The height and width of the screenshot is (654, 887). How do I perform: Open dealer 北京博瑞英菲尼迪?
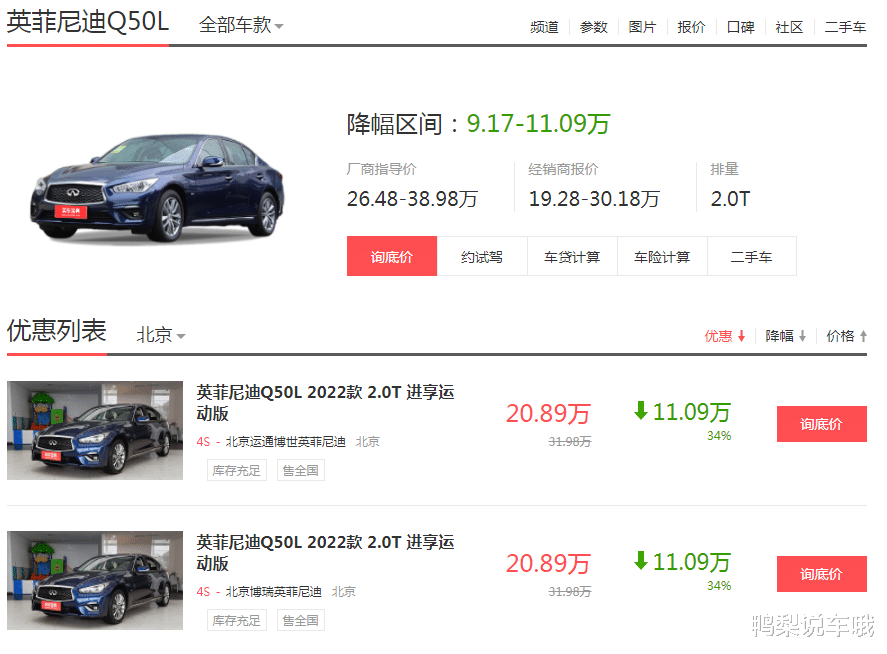click(x=274, y=592)
